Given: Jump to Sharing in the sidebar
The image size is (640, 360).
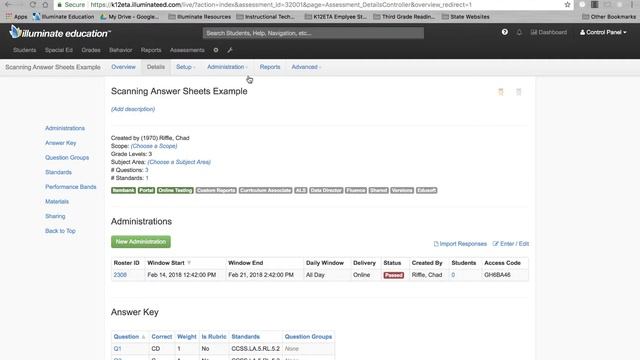Looking at the screenshot, I should [55, 216].
